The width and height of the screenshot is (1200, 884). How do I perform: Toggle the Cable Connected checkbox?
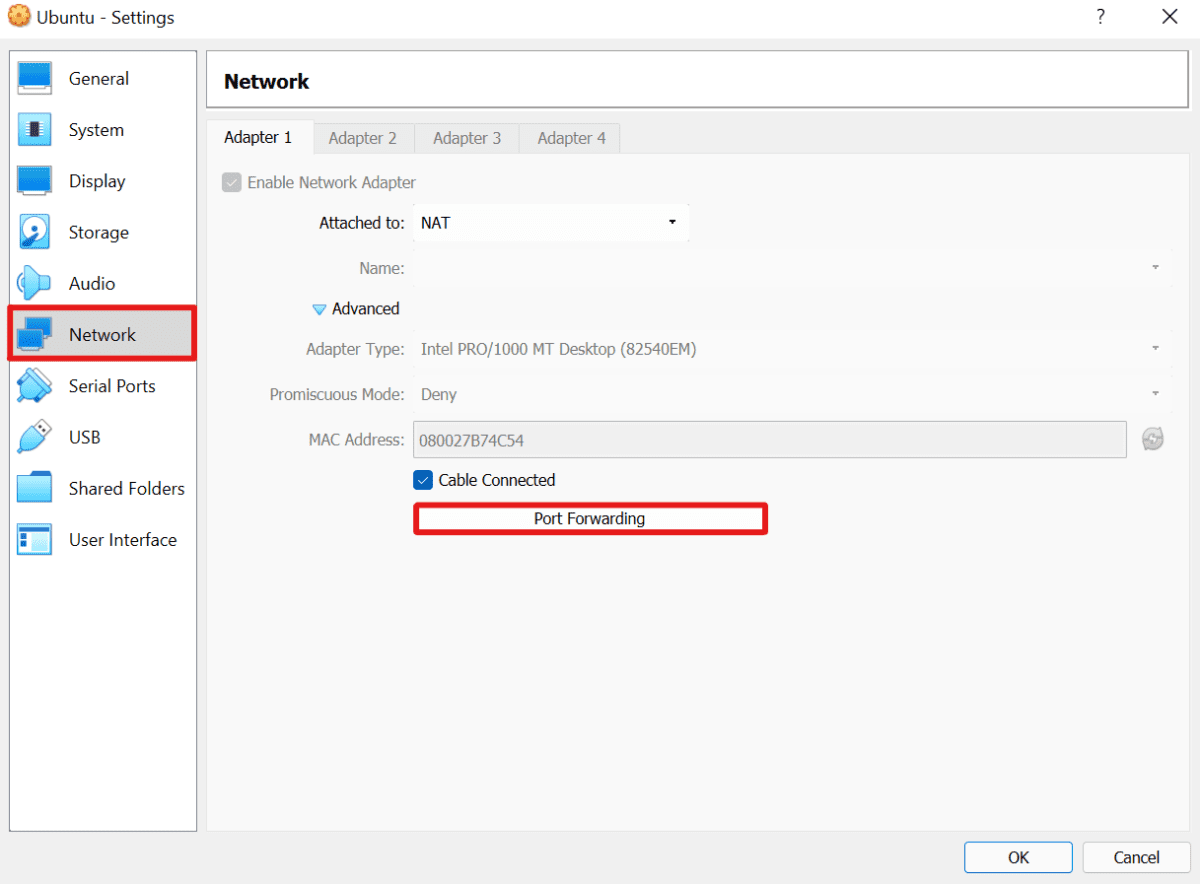423,480
